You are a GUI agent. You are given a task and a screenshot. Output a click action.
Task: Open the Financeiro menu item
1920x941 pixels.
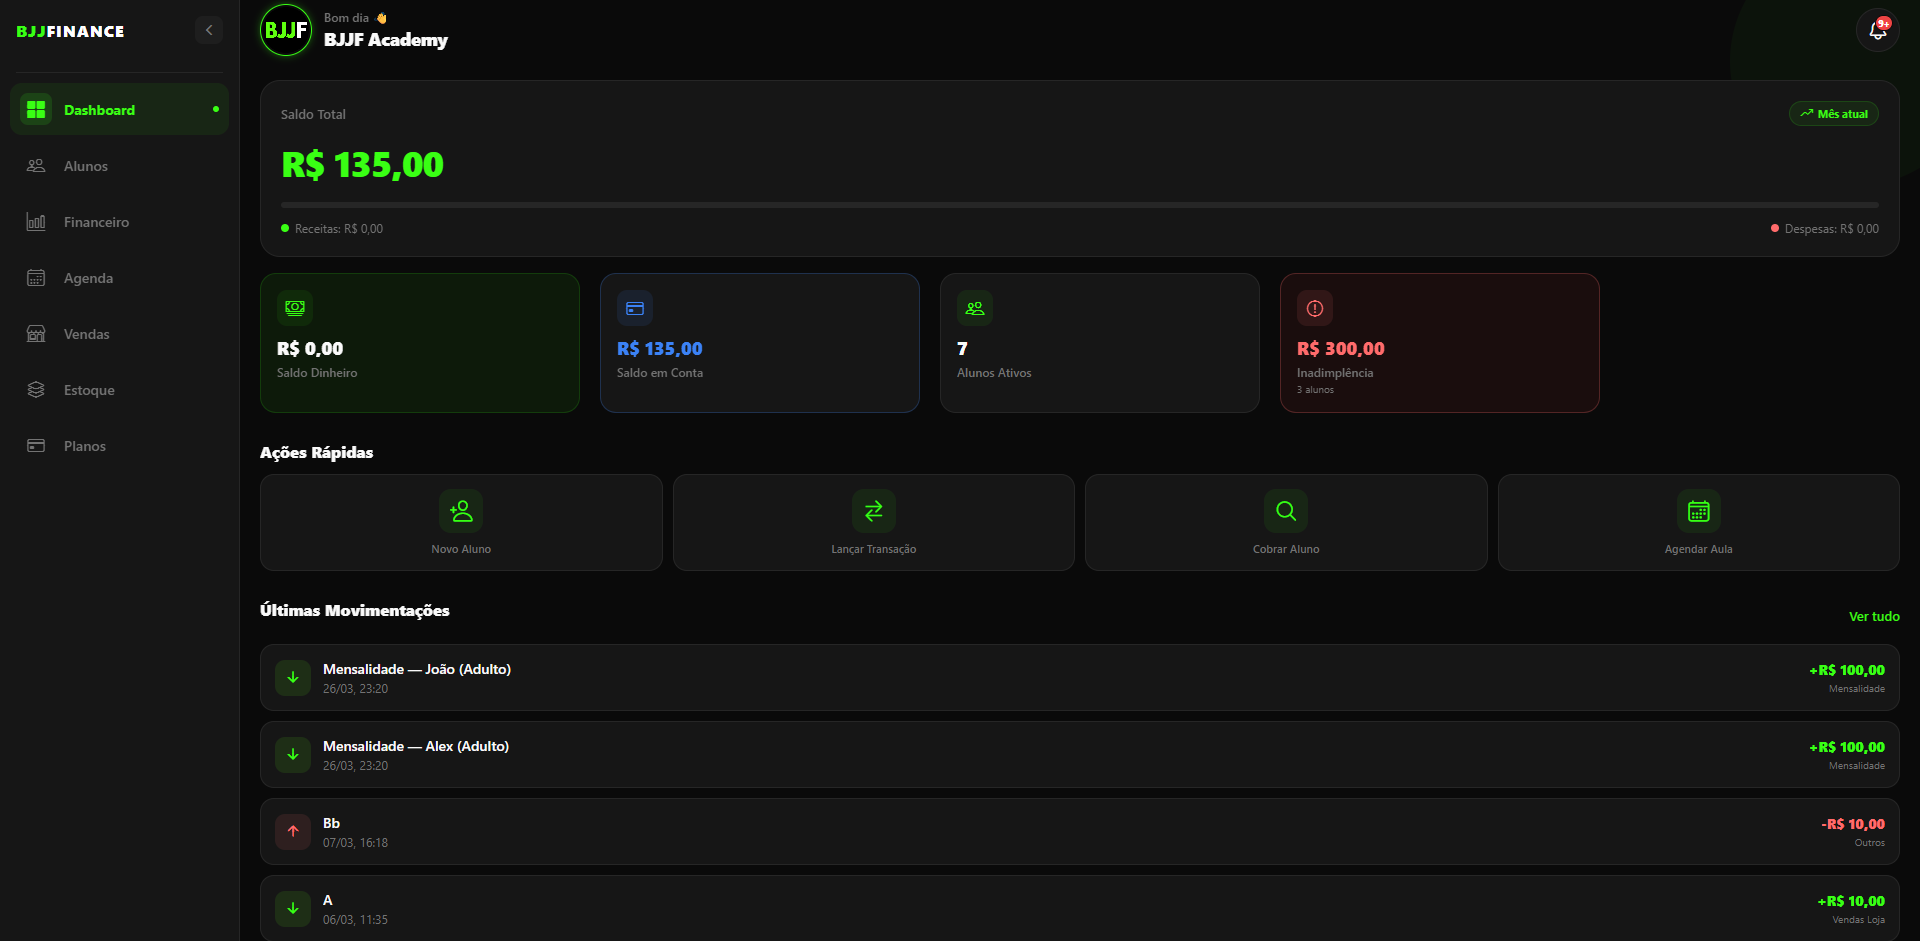point(119,222)
